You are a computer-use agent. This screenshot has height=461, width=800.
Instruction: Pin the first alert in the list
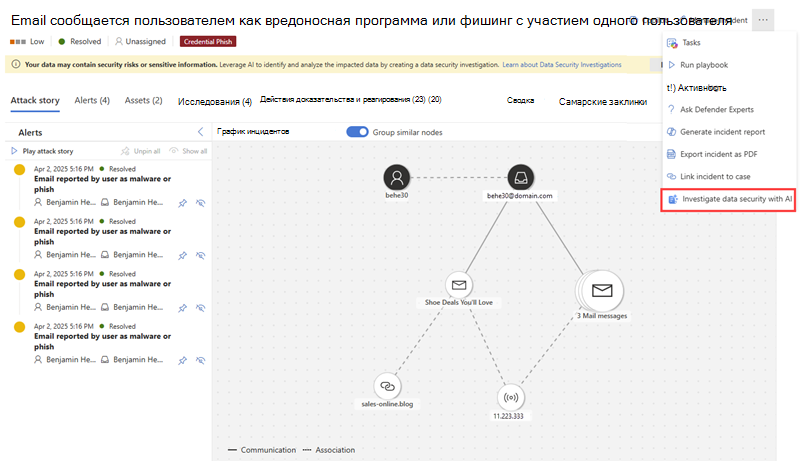182,203
